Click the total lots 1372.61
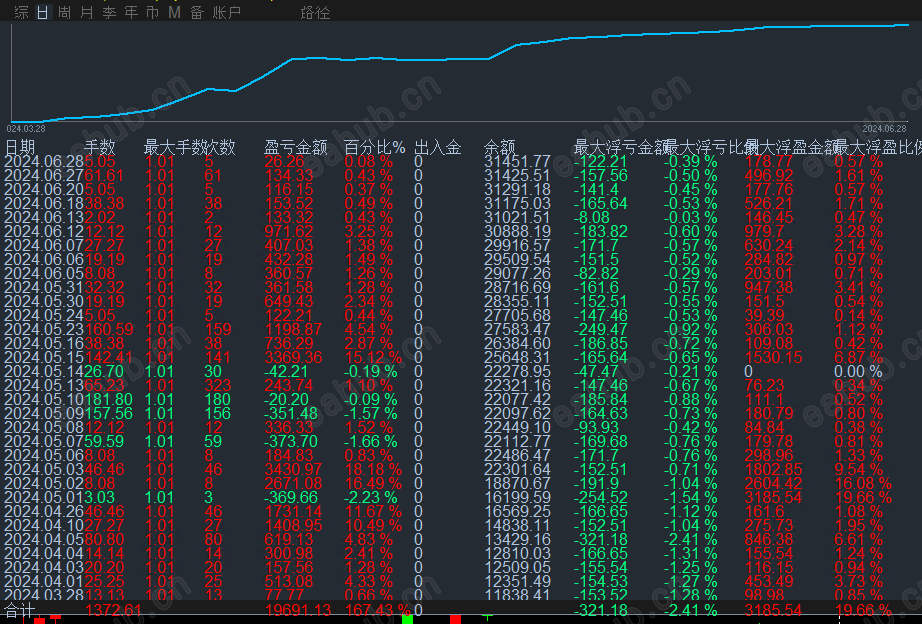This screenshot has height=624, width=922. (113, 610)
